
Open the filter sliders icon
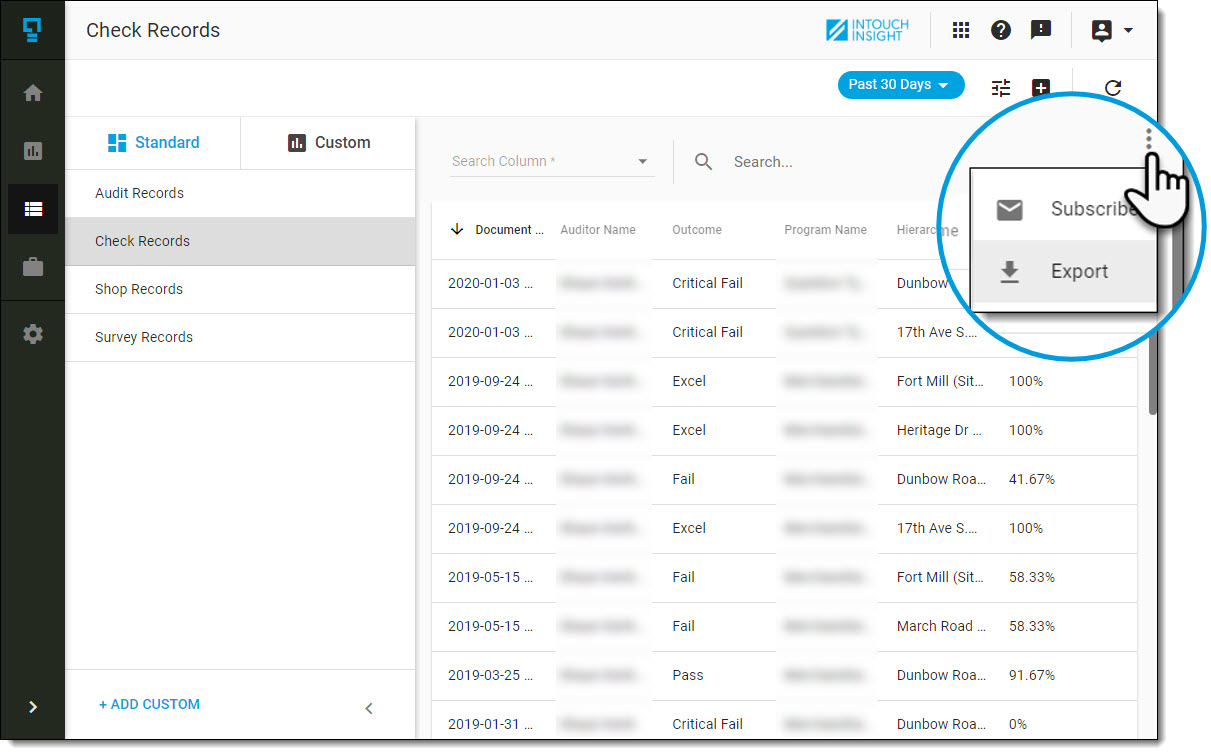1001,88
